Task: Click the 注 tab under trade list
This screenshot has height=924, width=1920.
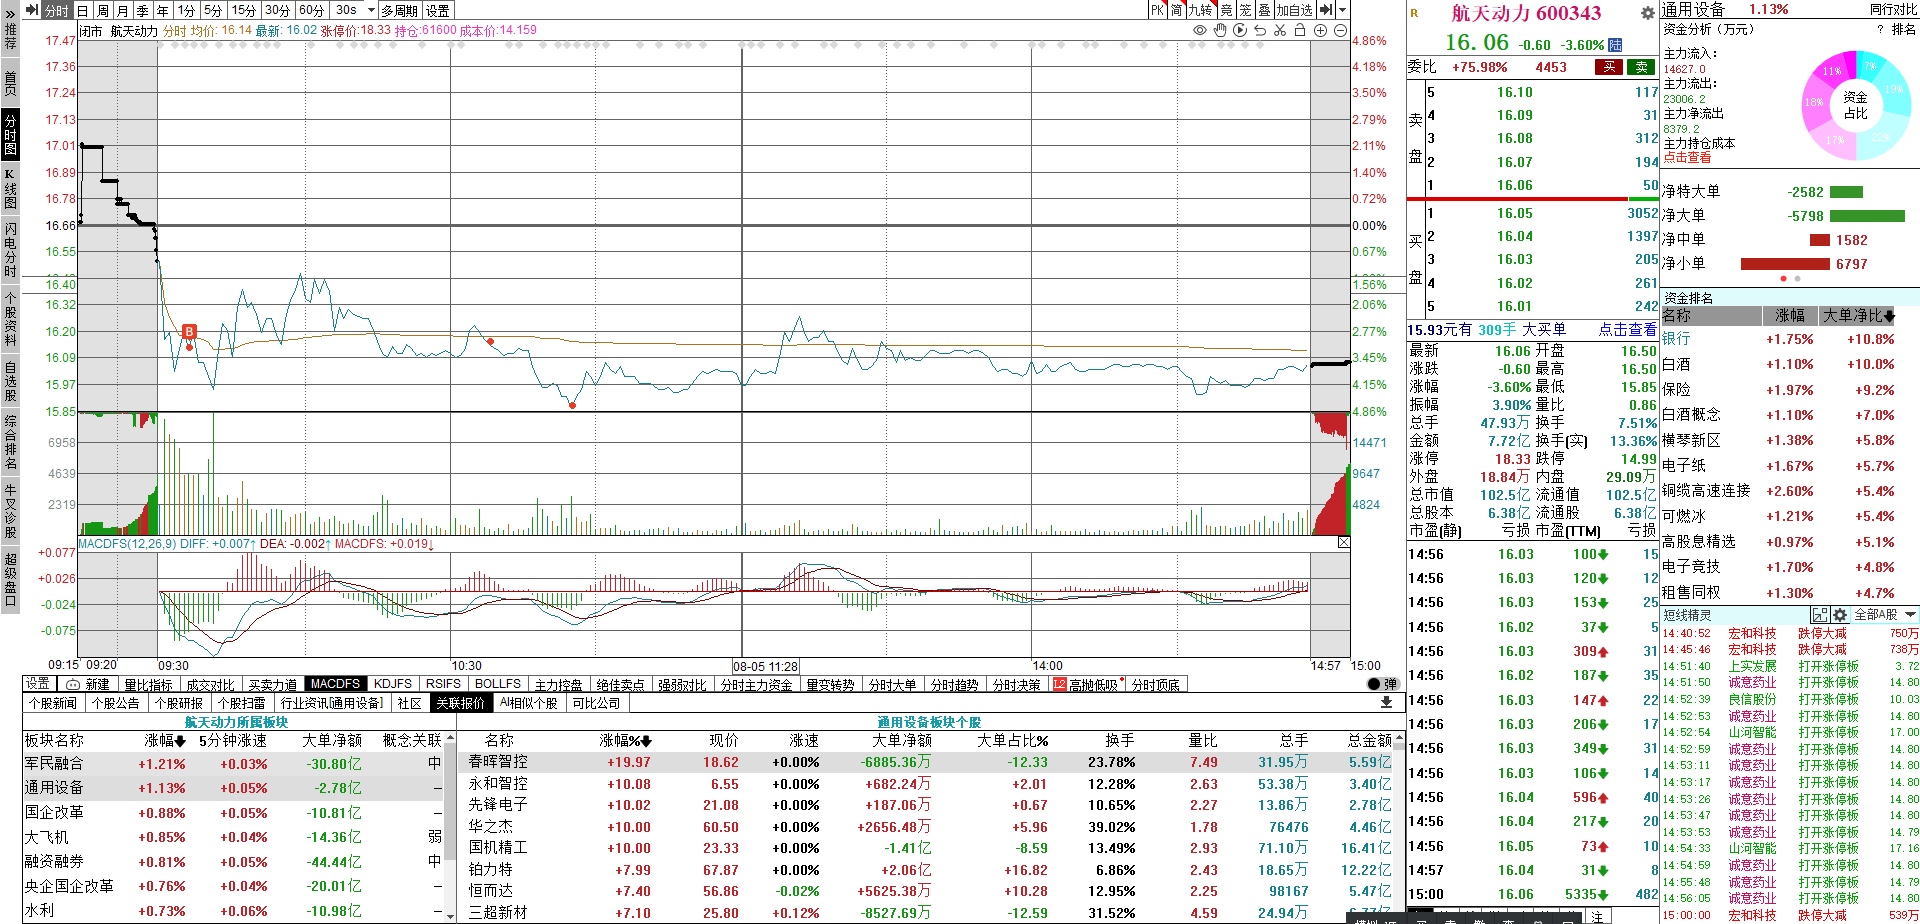Action: (1597, 916)
